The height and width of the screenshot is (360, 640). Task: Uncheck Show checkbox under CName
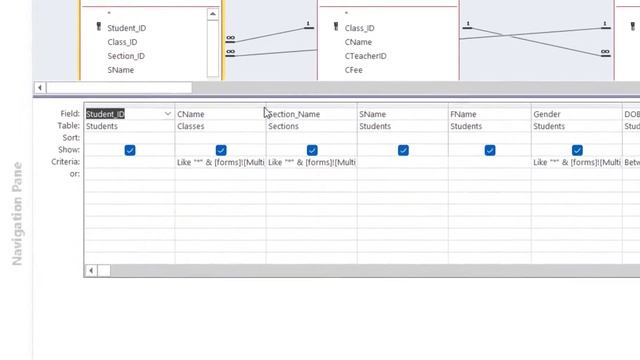tap(221, 150)
